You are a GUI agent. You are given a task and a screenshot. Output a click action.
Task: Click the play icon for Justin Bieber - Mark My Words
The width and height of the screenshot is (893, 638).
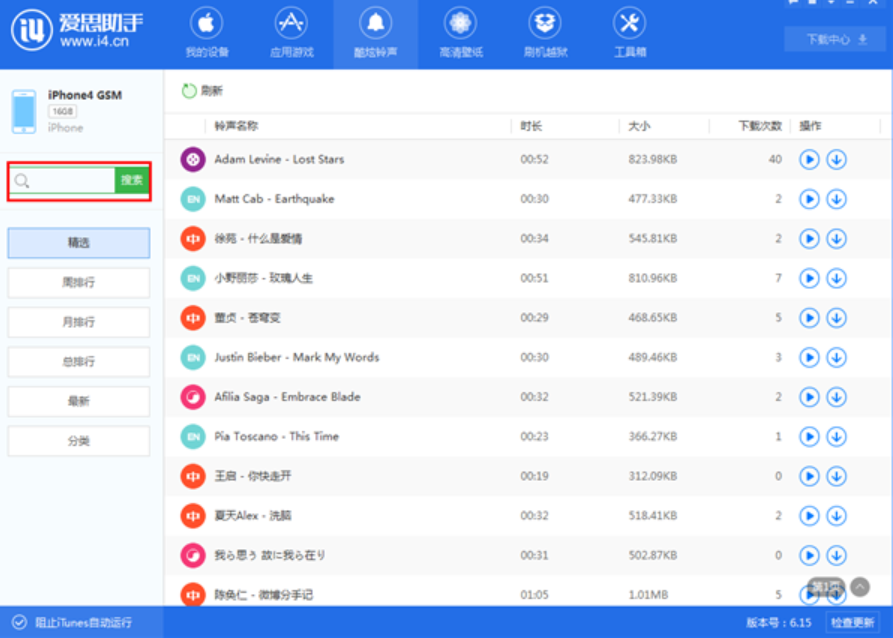[x=809, y=357]
